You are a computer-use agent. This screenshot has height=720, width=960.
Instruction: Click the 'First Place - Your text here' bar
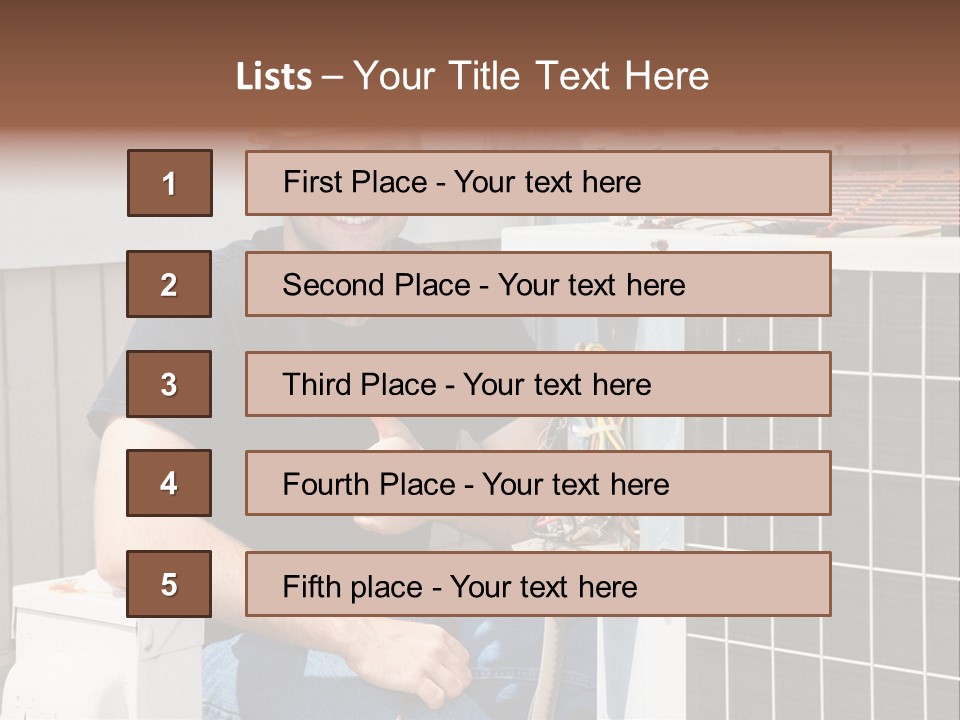(x=538, y=183)
